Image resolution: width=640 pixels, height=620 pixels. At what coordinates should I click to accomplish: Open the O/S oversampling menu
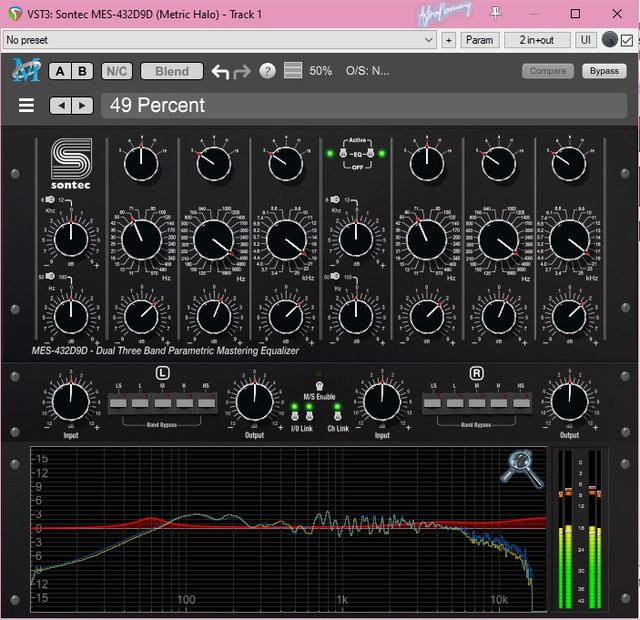pyautogui.click(x=367, y=71)
